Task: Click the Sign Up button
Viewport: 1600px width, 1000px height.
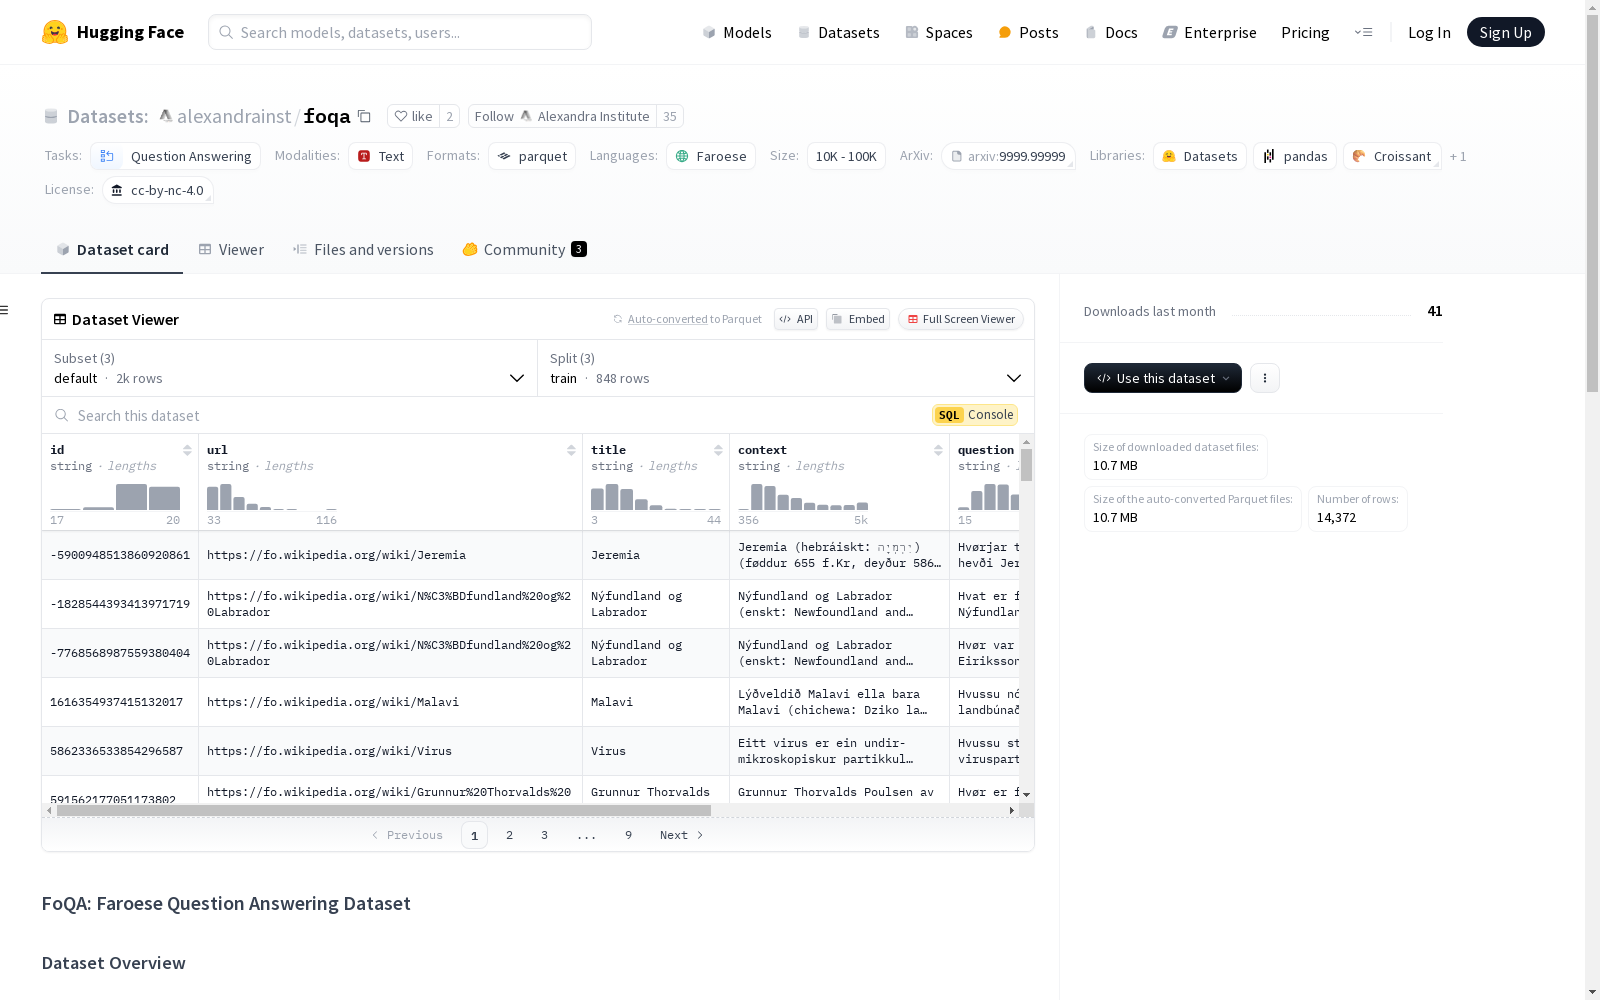Action: 1505,32
